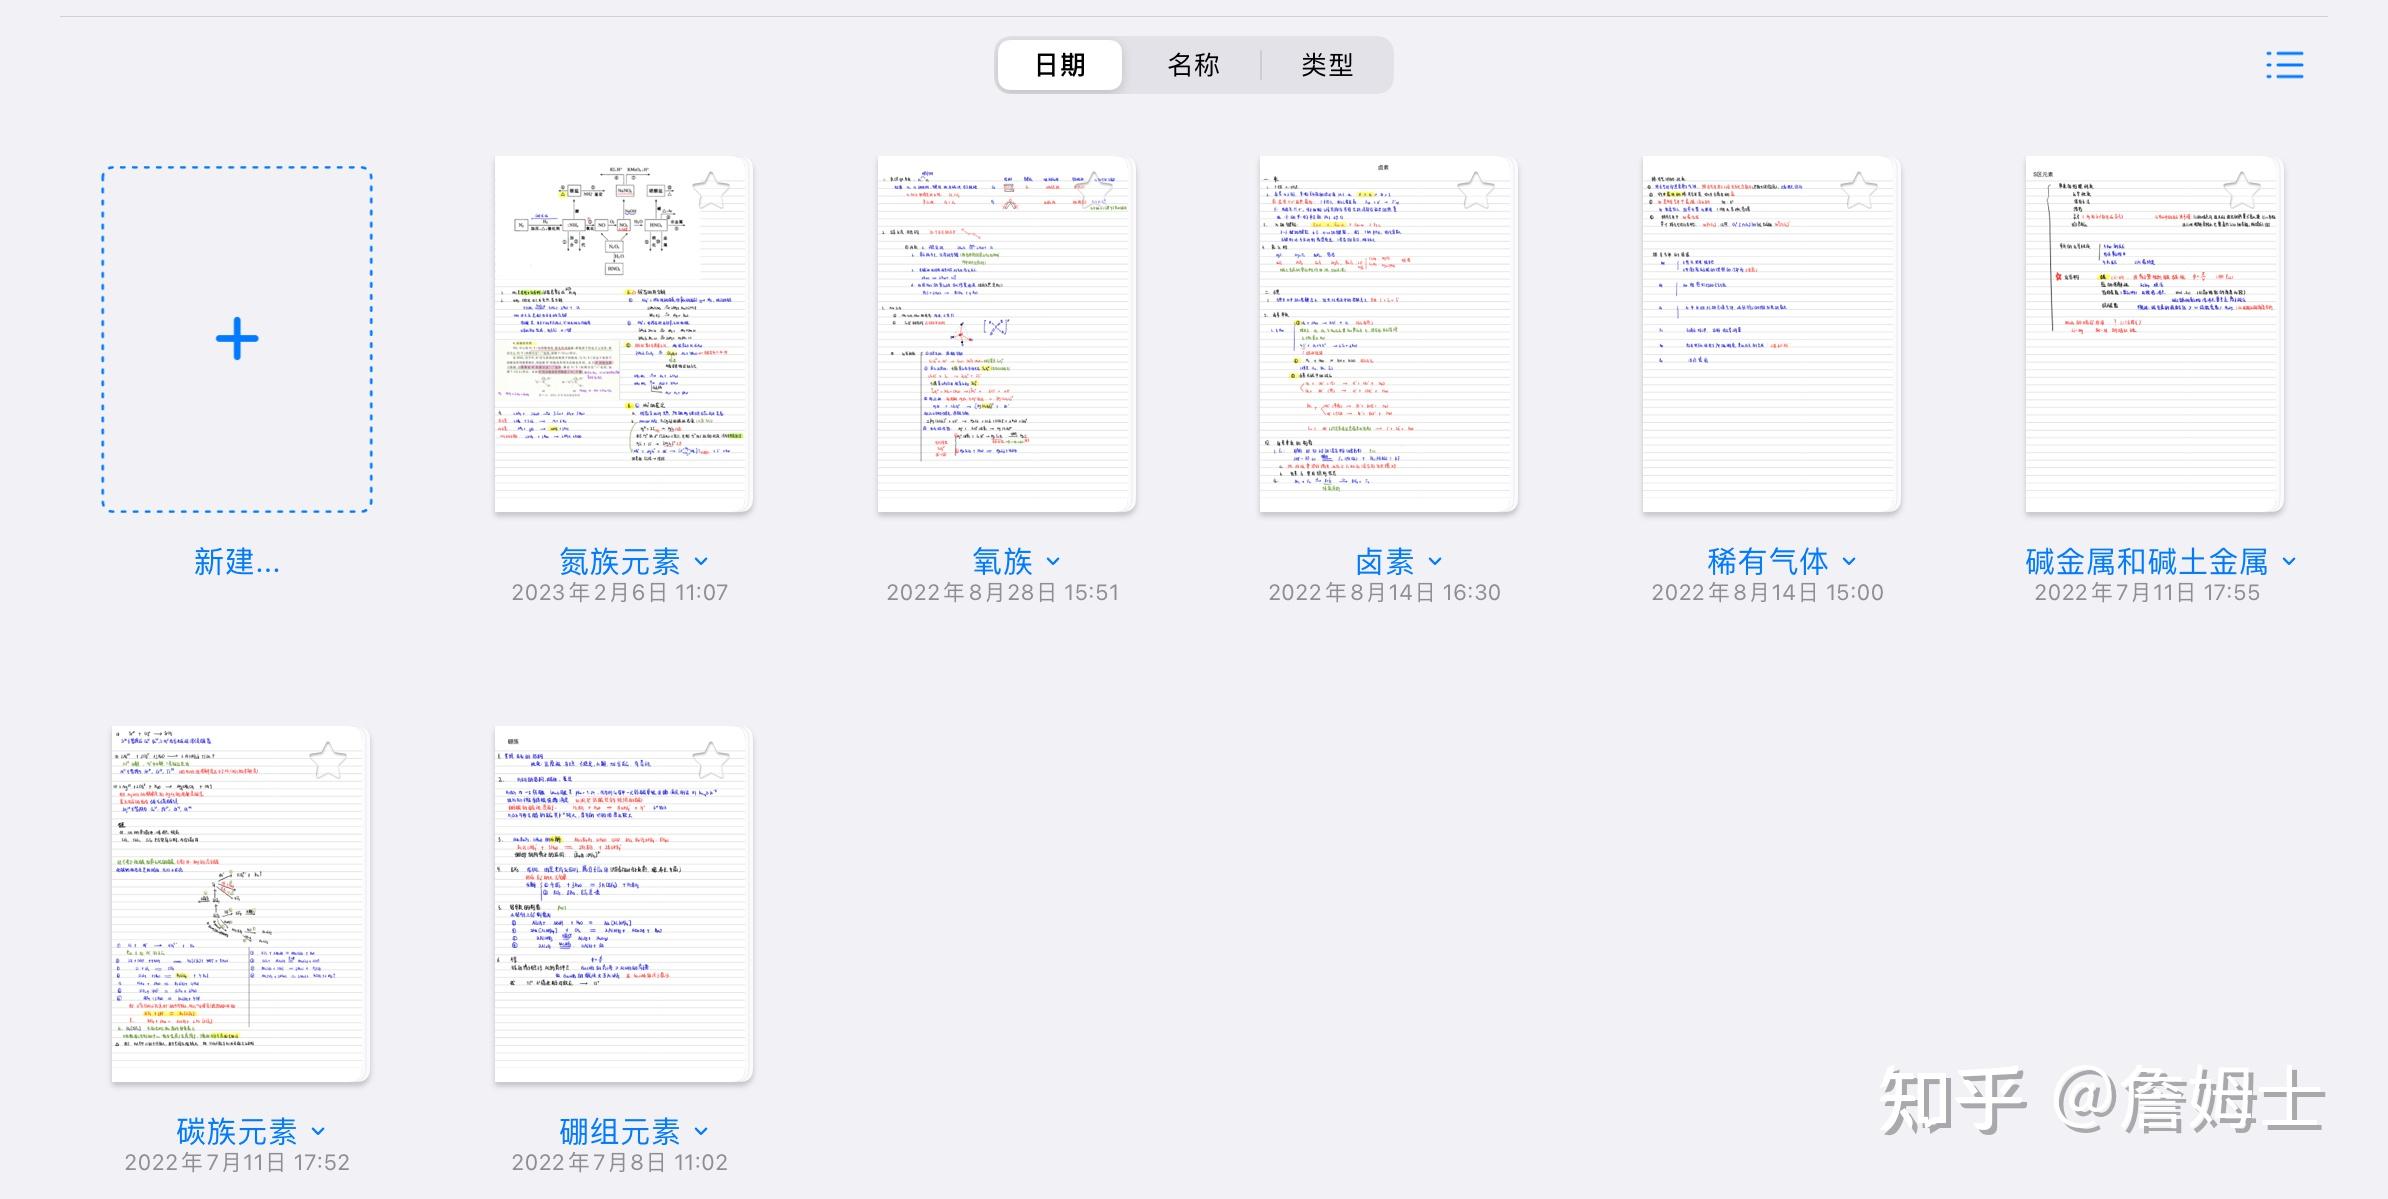
Task: Mark 稀有气体 notebook as favorite
Action: click(x=1859, y=191)
